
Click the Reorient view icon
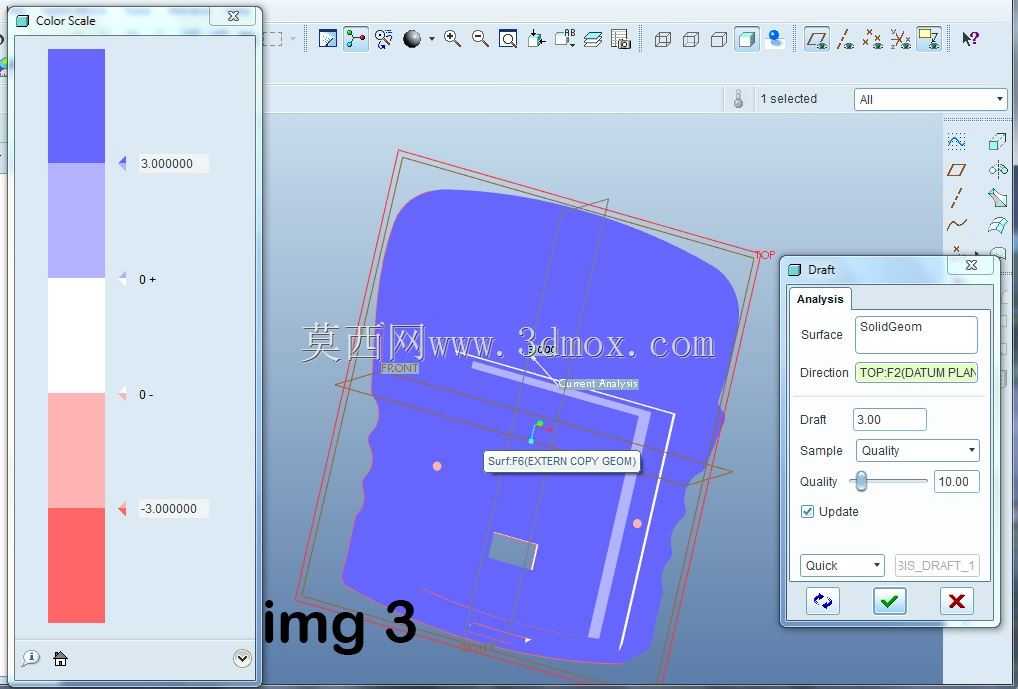coord(536,39)
